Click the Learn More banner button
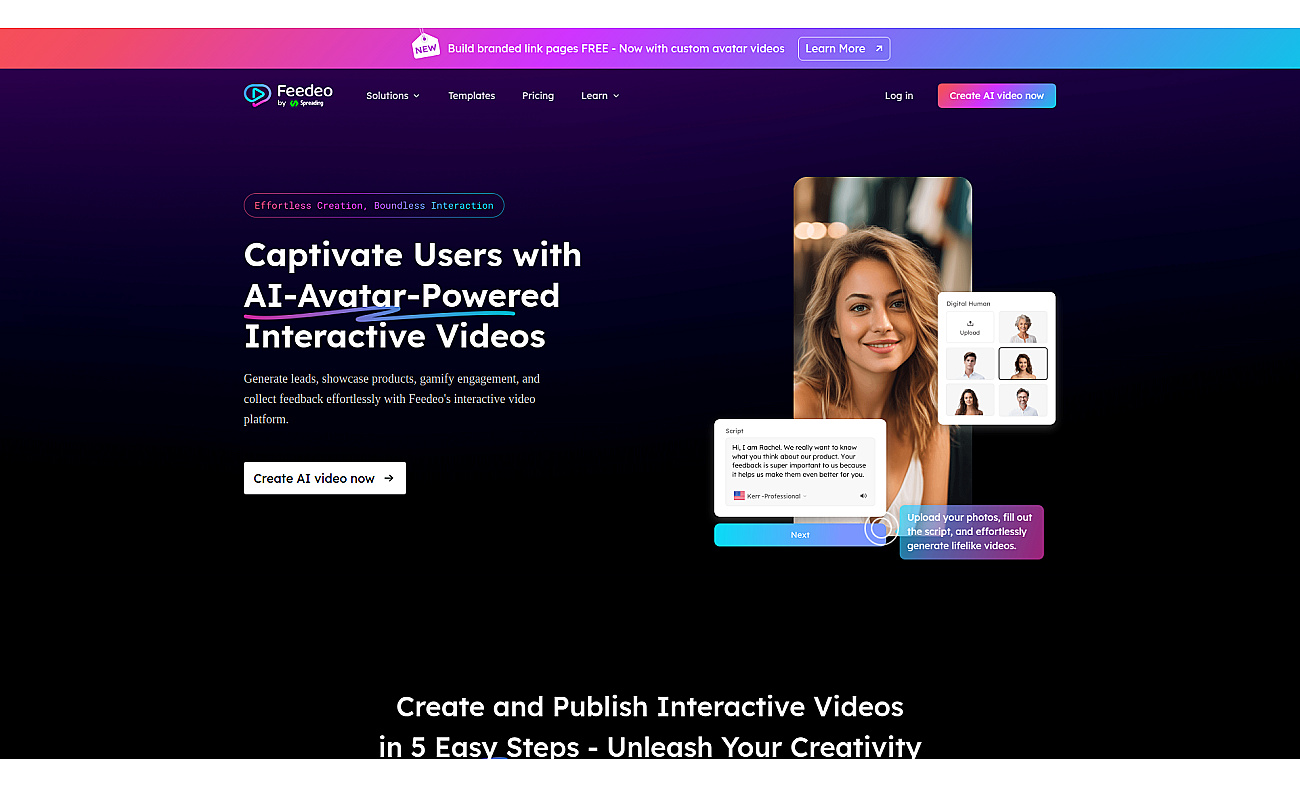Image resolution: width=1300 pixels, height=788 pixels. pyautogui.click(x=844, y=48)
